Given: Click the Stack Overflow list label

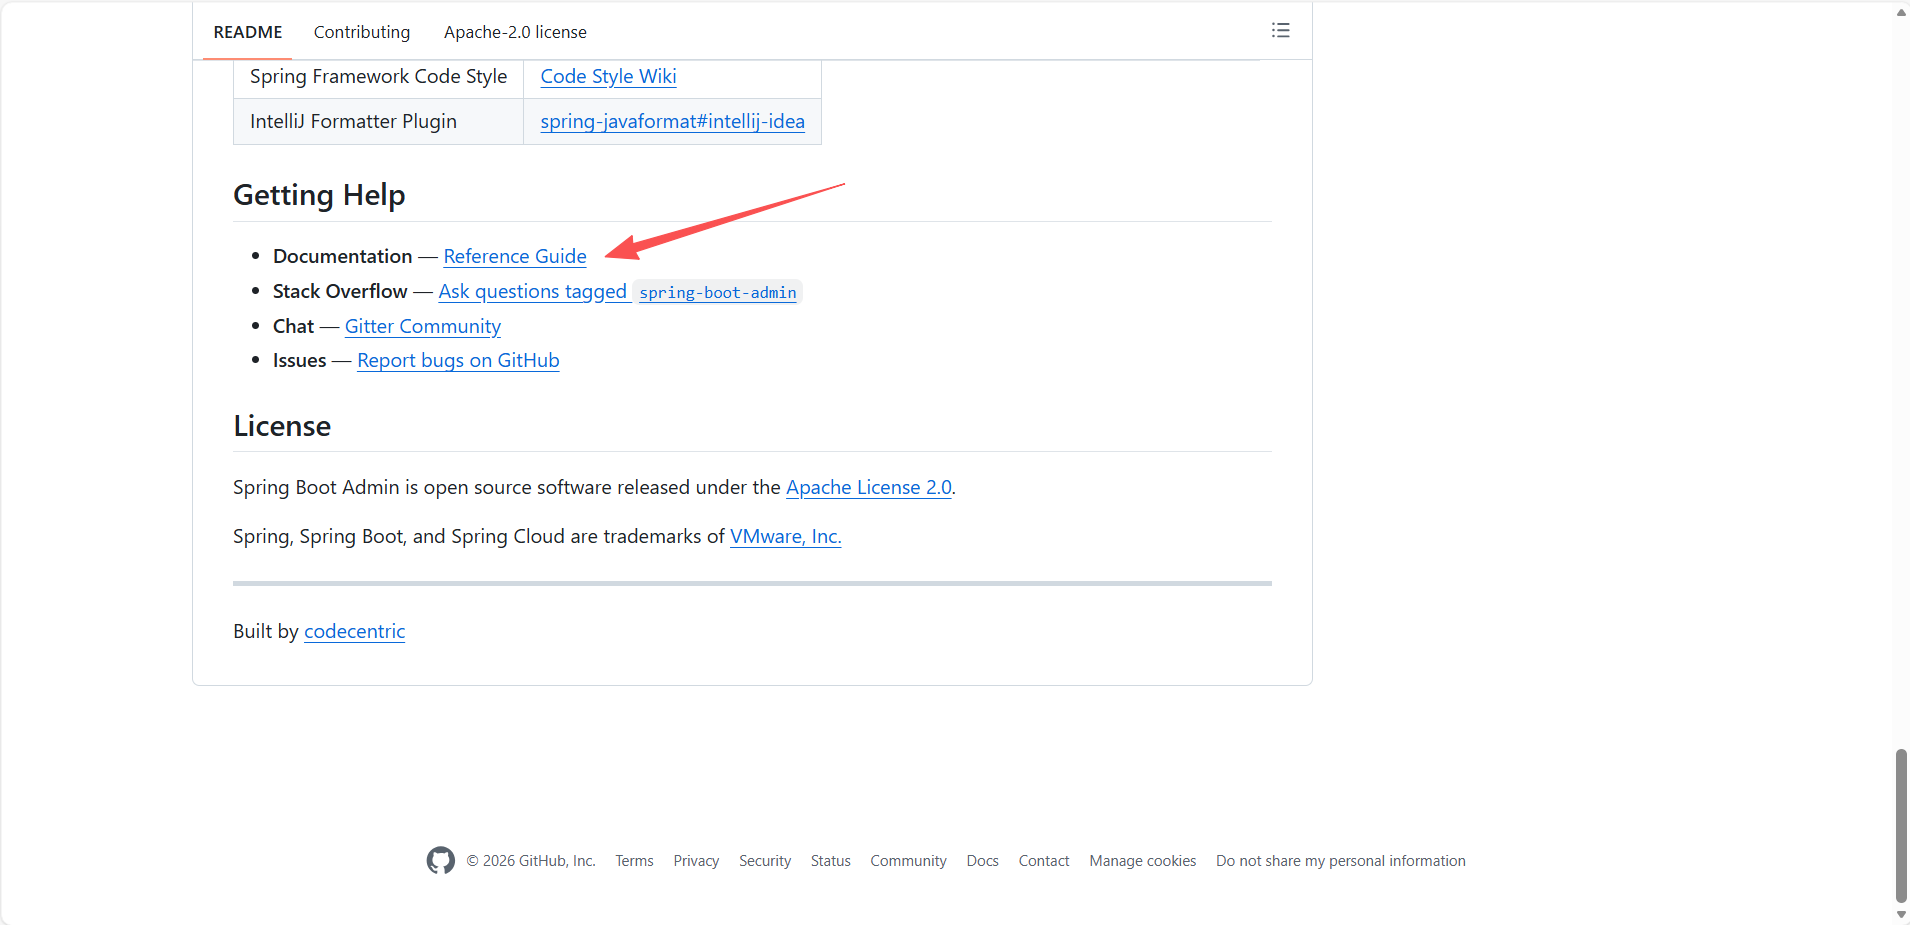Looking at the screenshot, I should pyautogui.click(x=340, y=291).
